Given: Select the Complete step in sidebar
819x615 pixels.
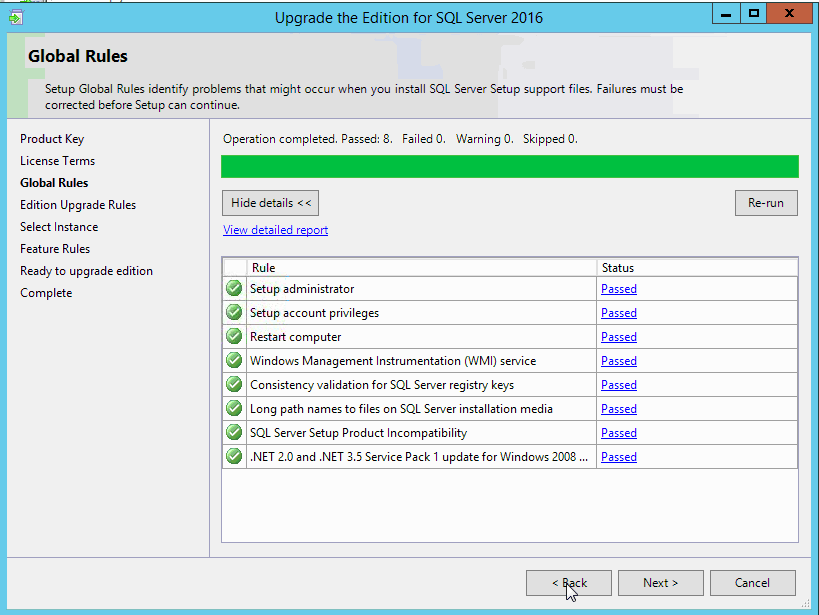Looking at the screenshot, I should pyautogui.click(x=46, y=293).
